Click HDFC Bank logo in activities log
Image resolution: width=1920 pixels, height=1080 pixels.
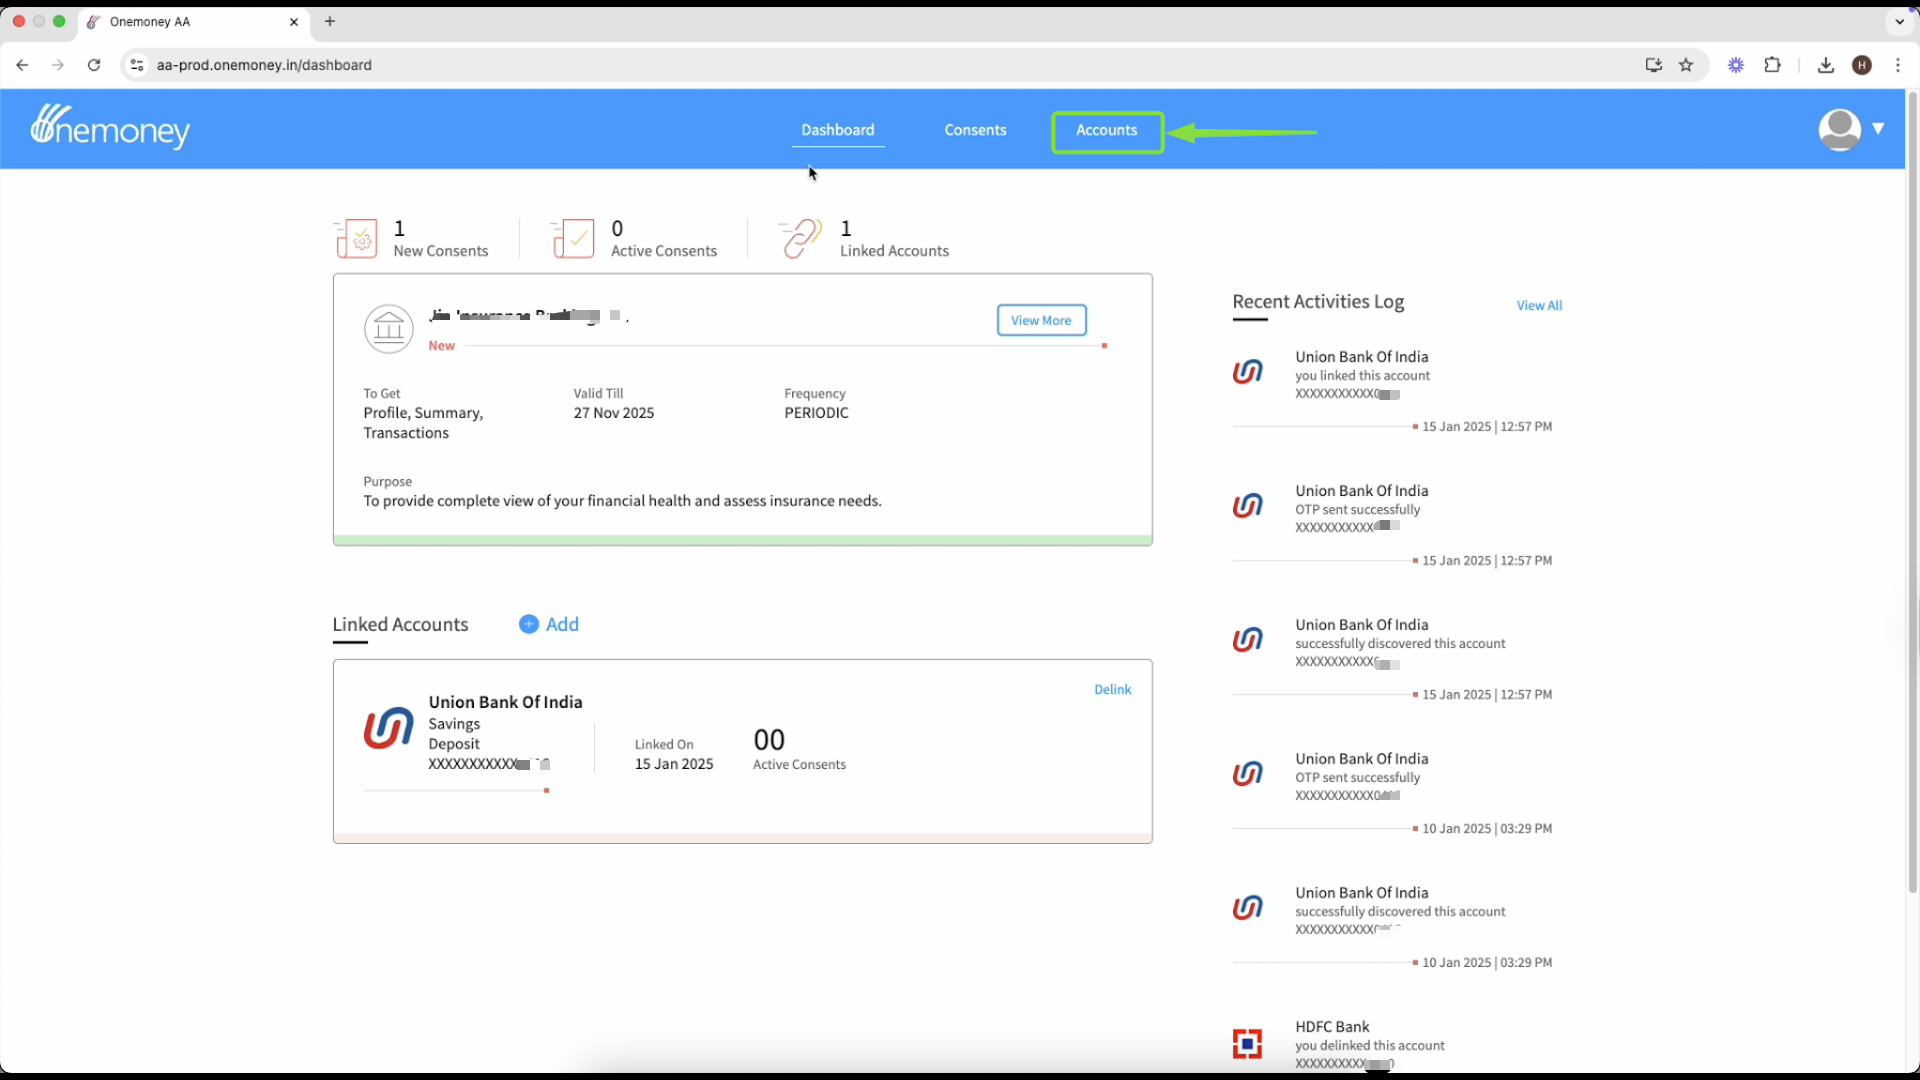pyautogui.click(x=1247, y=1043)
